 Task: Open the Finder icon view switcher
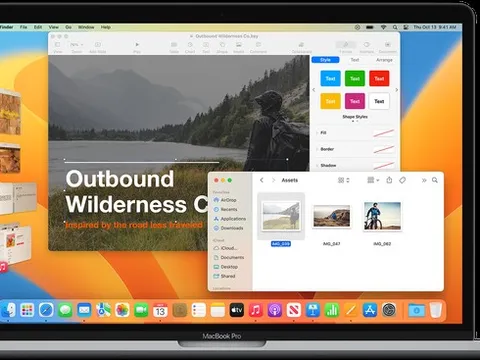tap(343, 180)
